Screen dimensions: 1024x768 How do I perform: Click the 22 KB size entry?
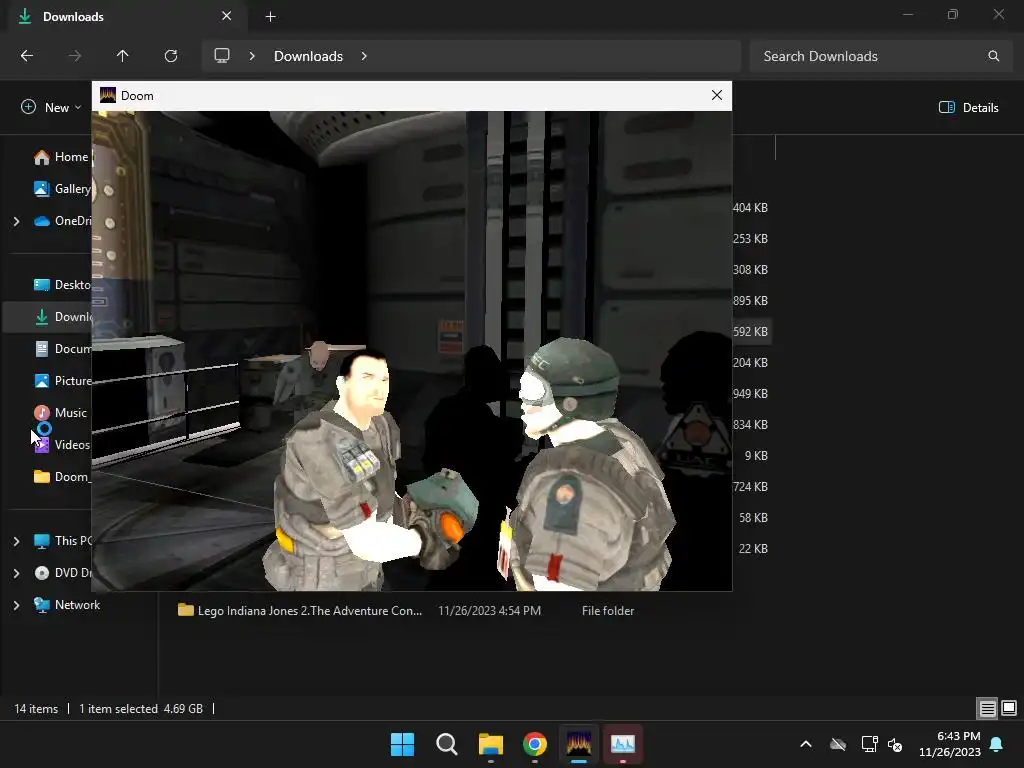753,549
